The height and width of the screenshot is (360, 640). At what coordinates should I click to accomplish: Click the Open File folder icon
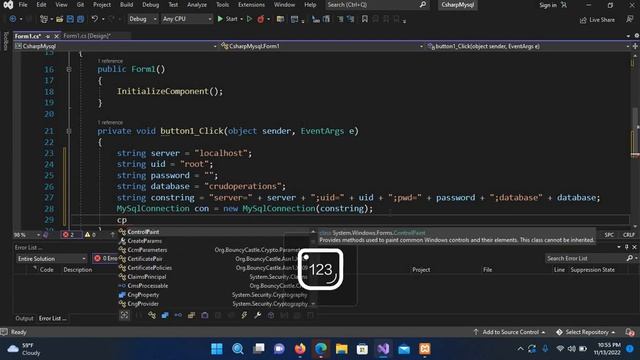point(60,19)
